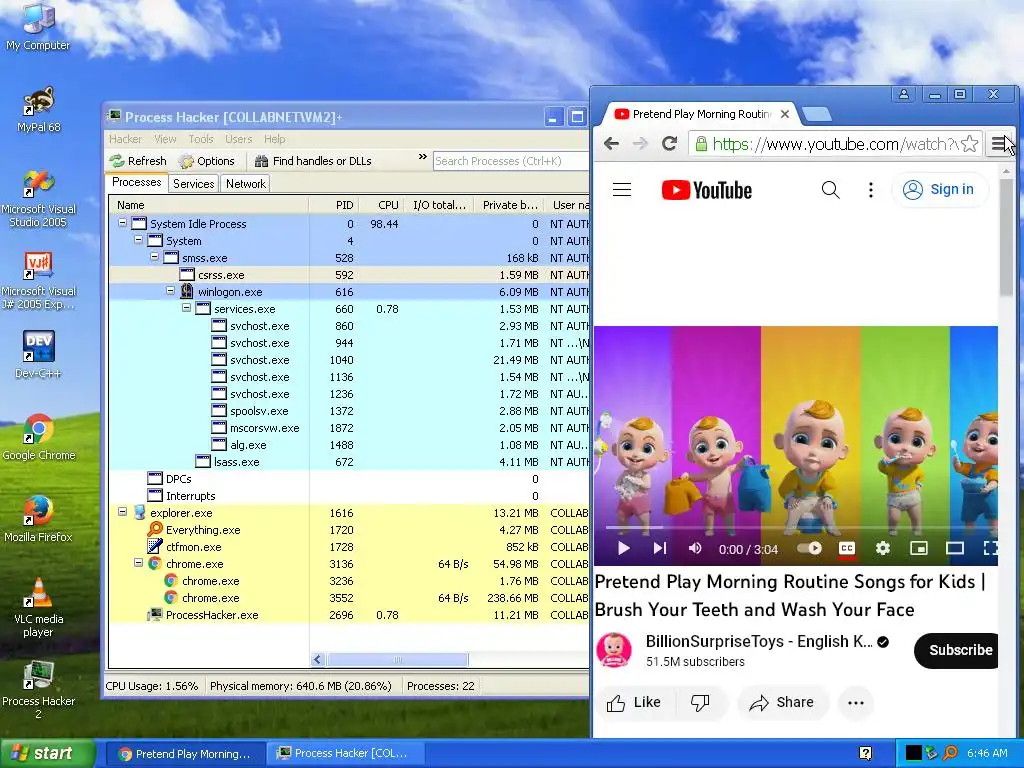
Task: Open the Users menu
Action: click(x=238, y=139)
